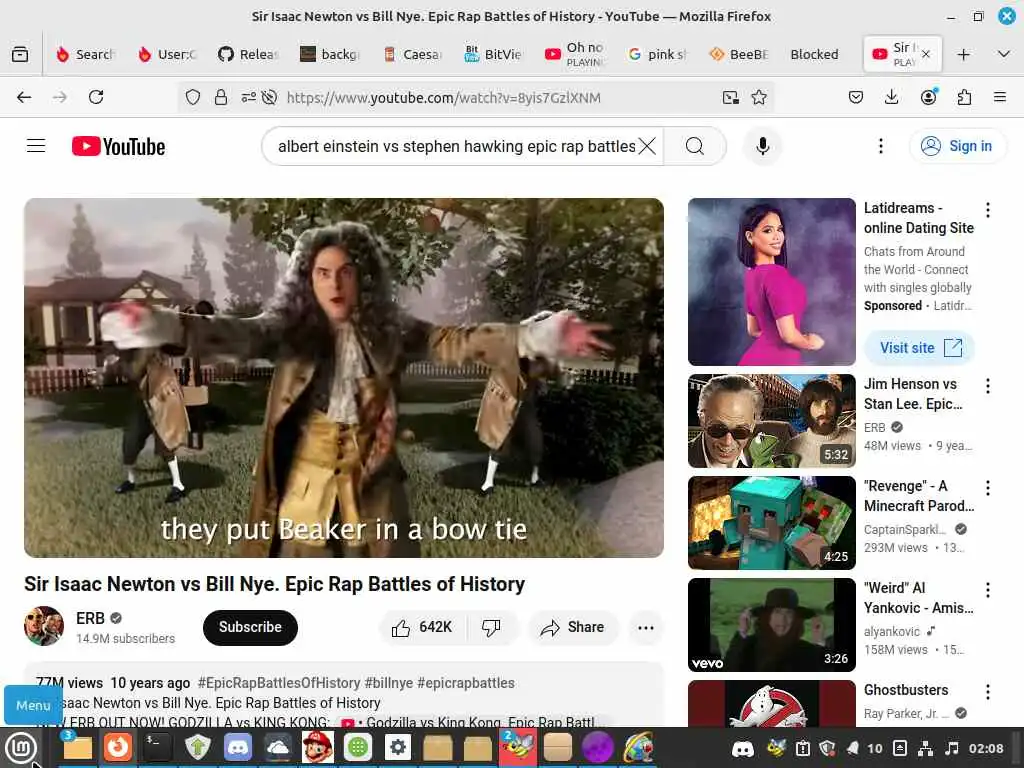
Task: Start voice search with microphone
Action: click(x=762, y=146)
